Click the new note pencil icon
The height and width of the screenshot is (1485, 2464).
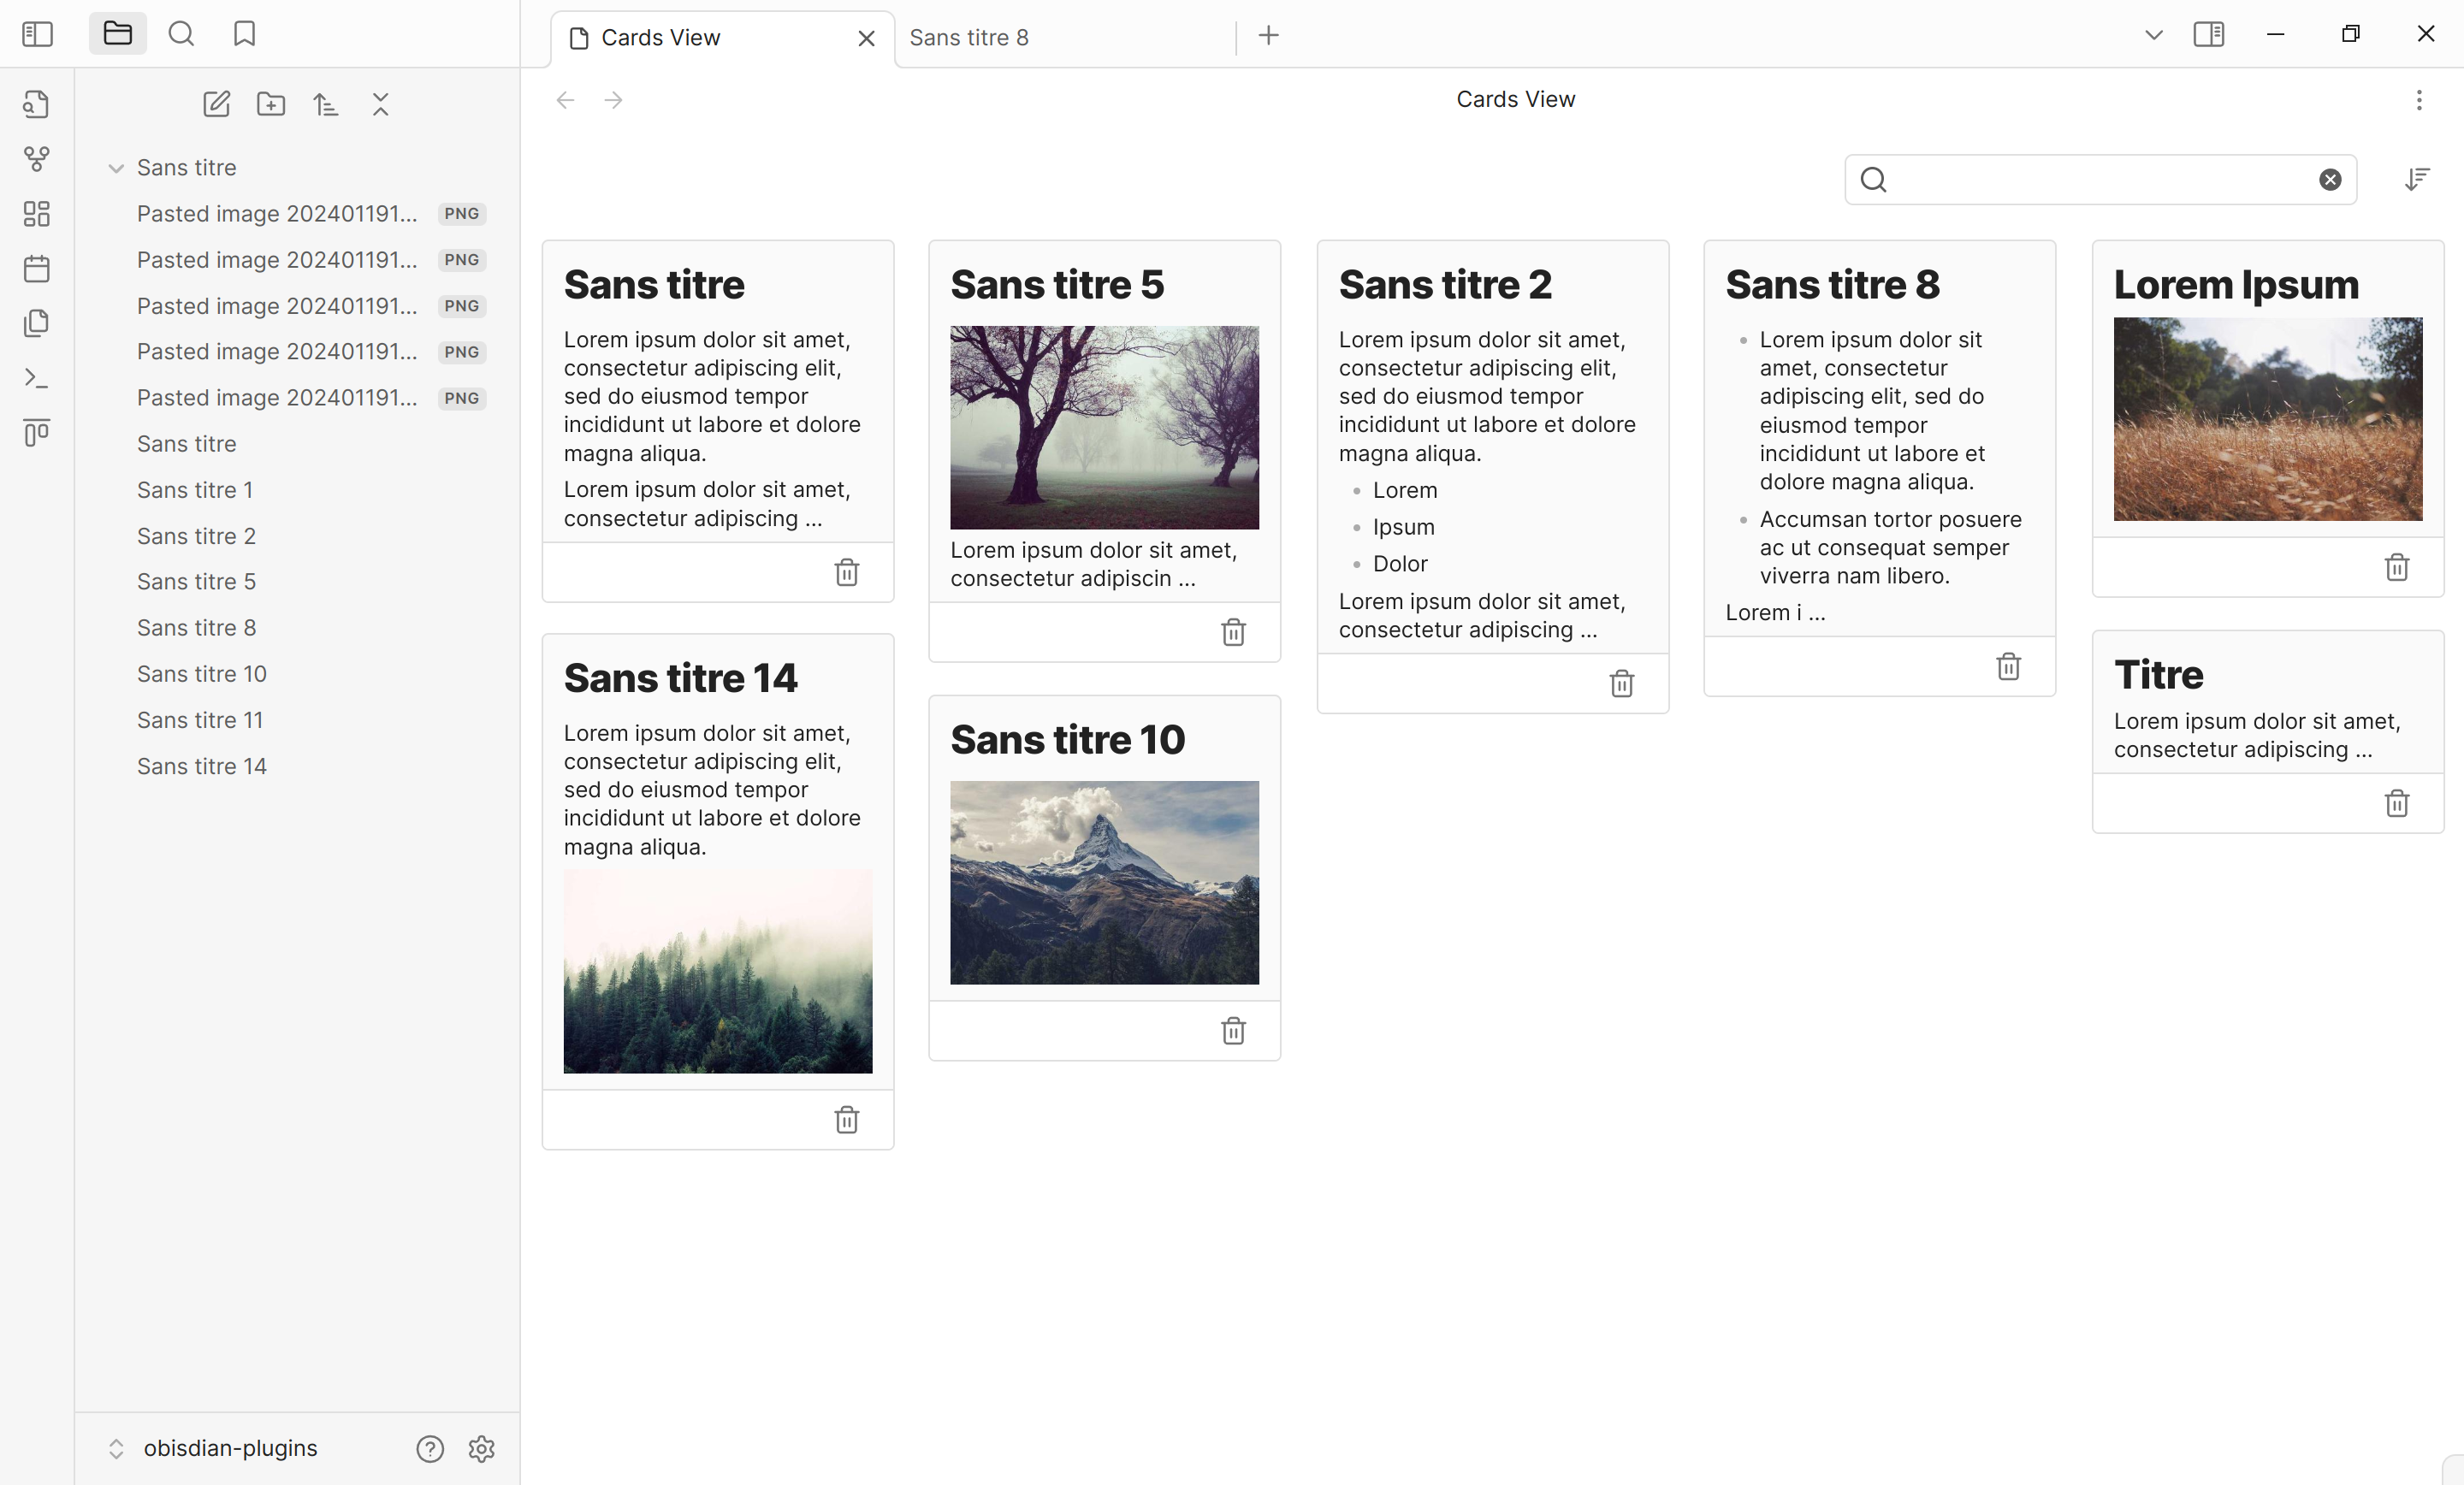(216, 104)
